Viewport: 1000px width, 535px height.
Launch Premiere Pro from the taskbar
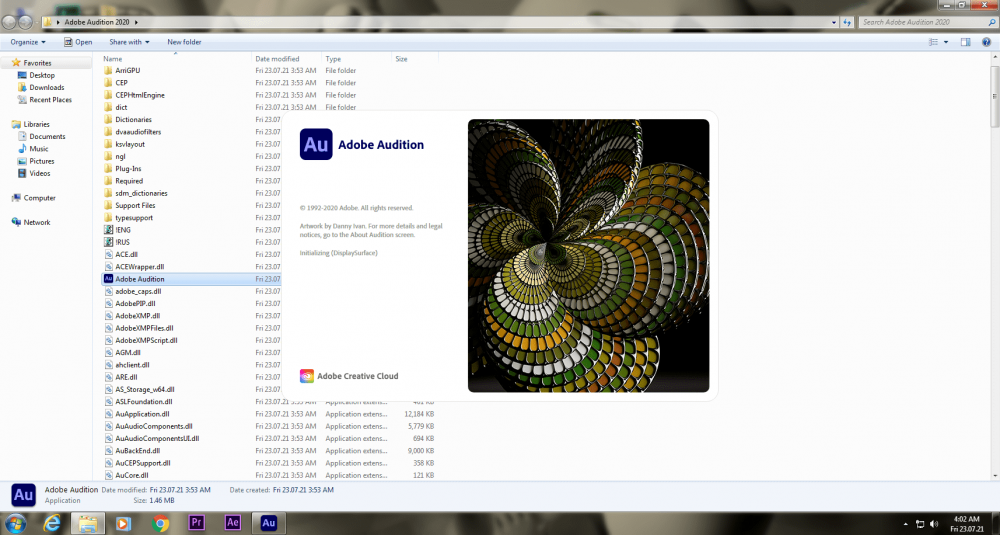click(x=196, y=522)
